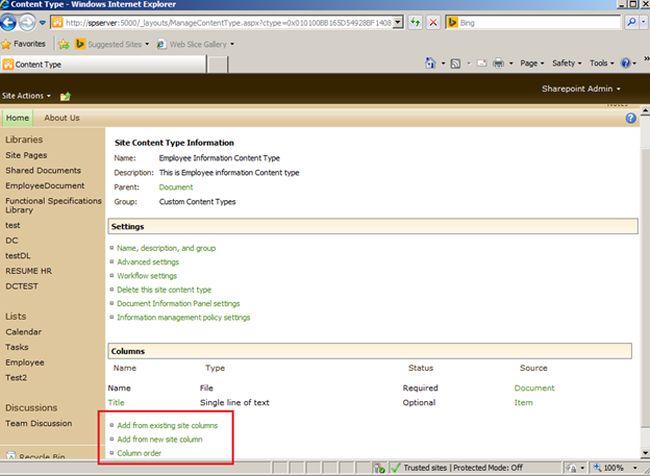The image size is (650, 476).
Task: Click the IE Help question mark icon
Action: pyautogui.click(x=625, y=63)
